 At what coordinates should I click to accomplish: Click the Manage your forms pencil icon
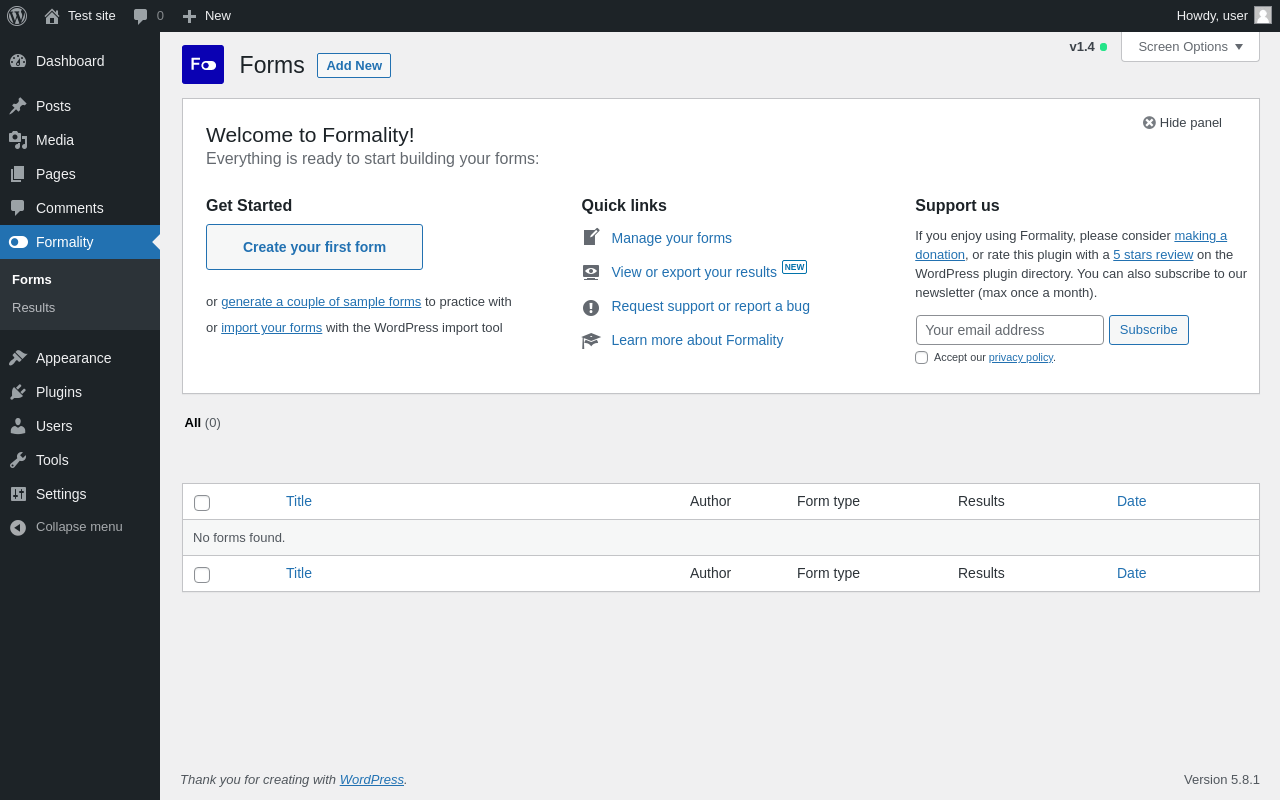point(591,238)
